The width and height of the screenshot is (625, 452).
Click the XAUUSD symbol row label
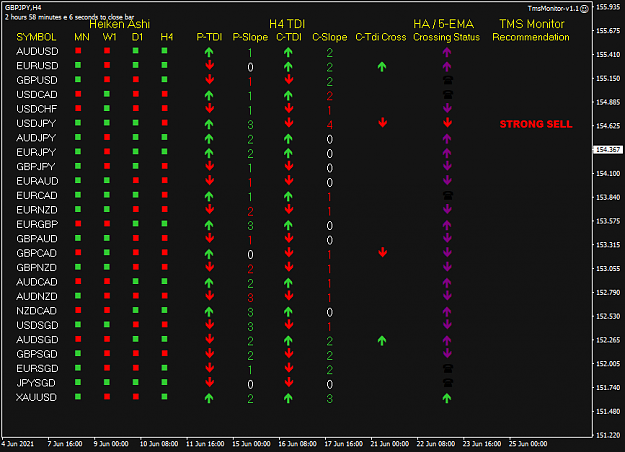pyautogui.click(x=36, y=397)
